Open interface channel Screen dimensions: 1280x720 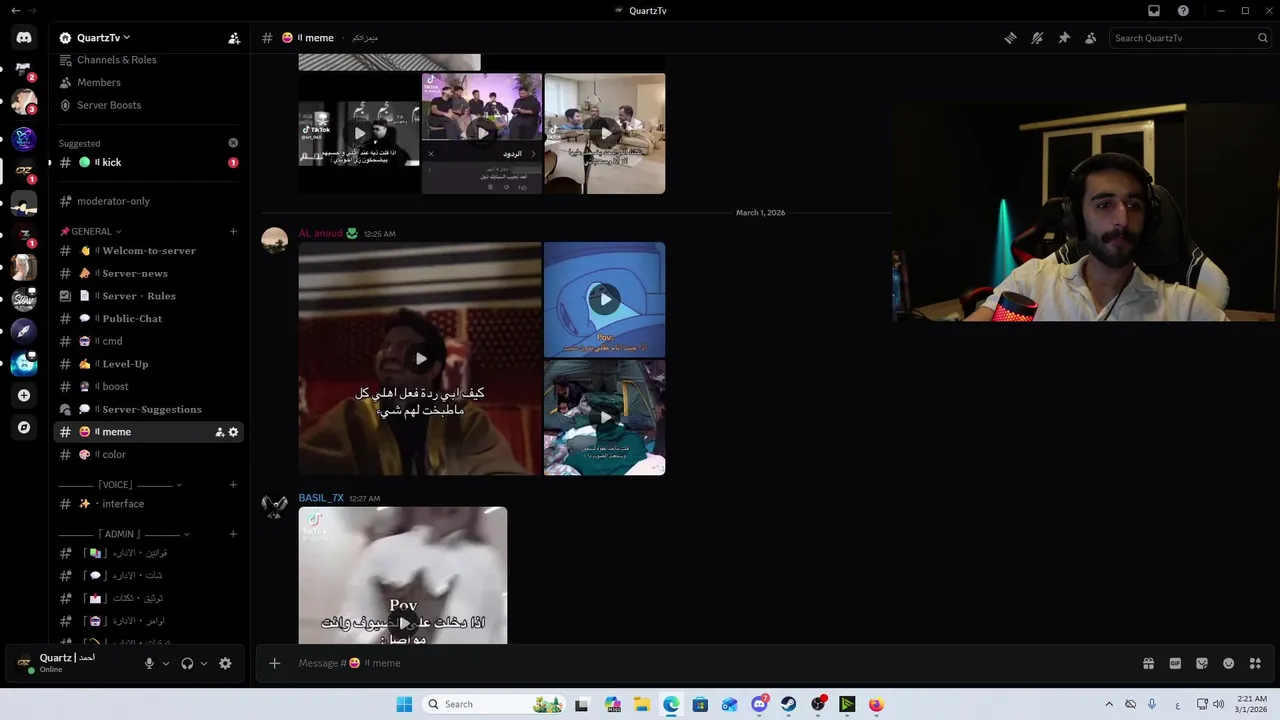click(148, 504)
